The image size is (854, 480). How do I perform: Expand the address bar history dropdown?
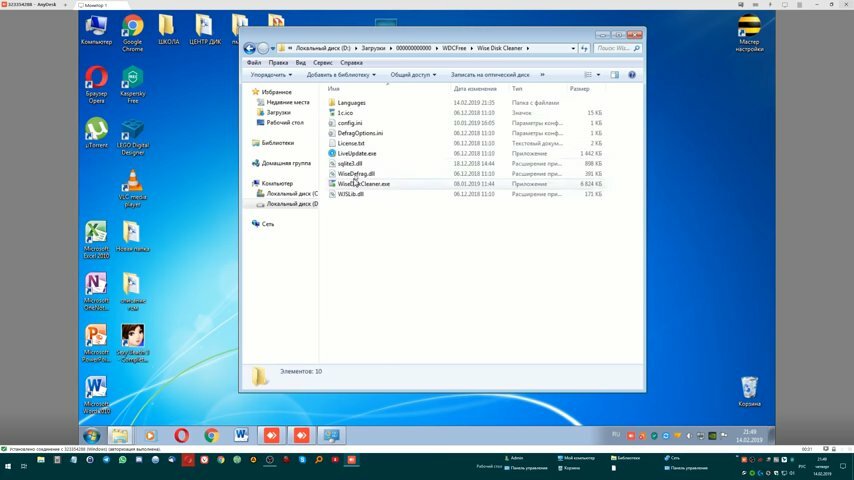[573, 48]
